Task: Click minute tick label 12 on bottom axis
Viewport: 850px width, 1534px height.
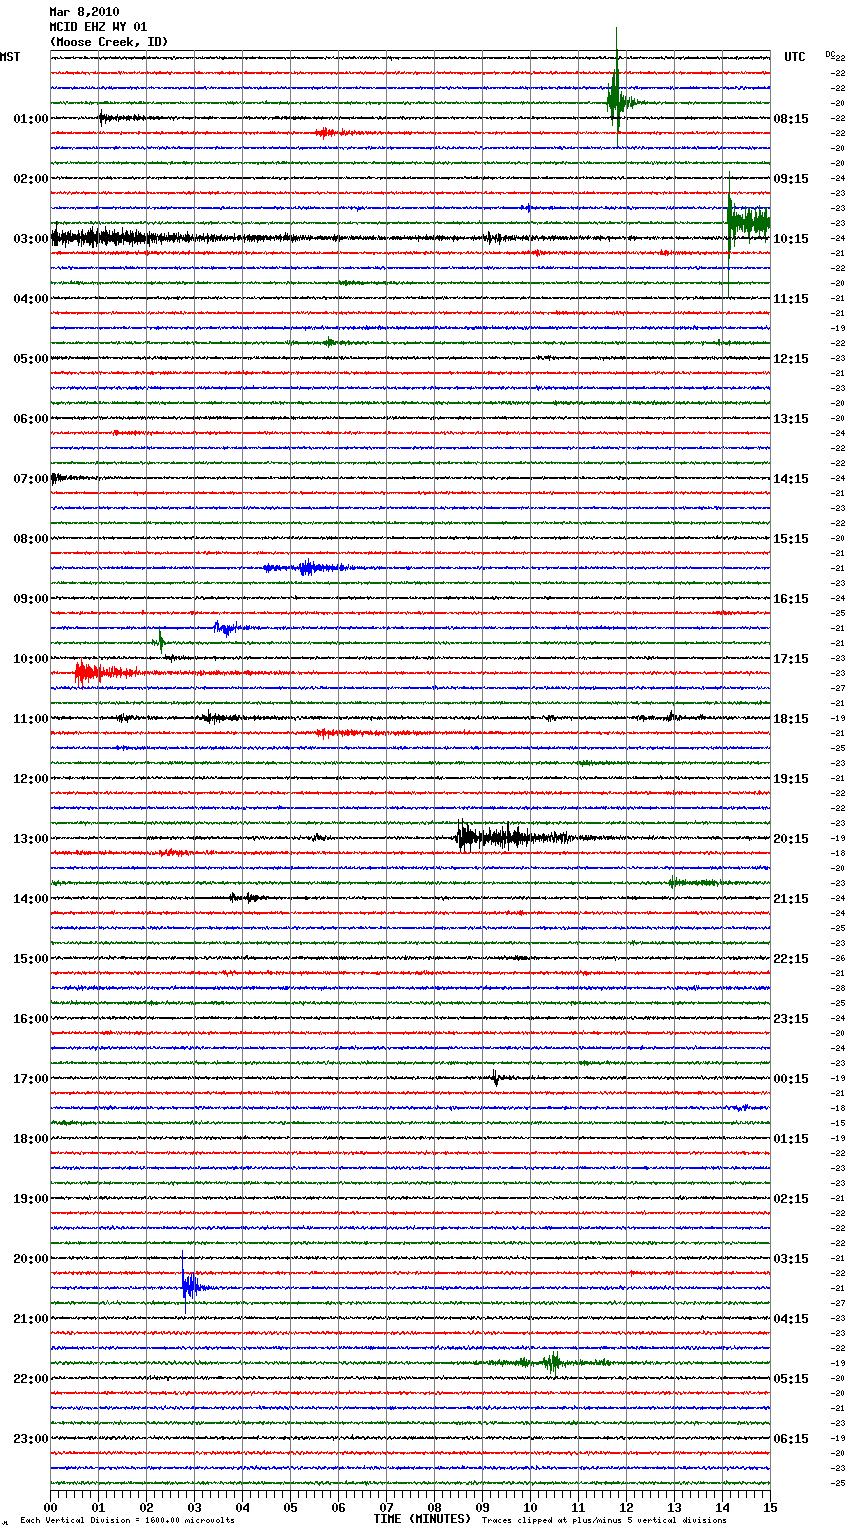Action: pyautogui.click(x=626, y=1507)
